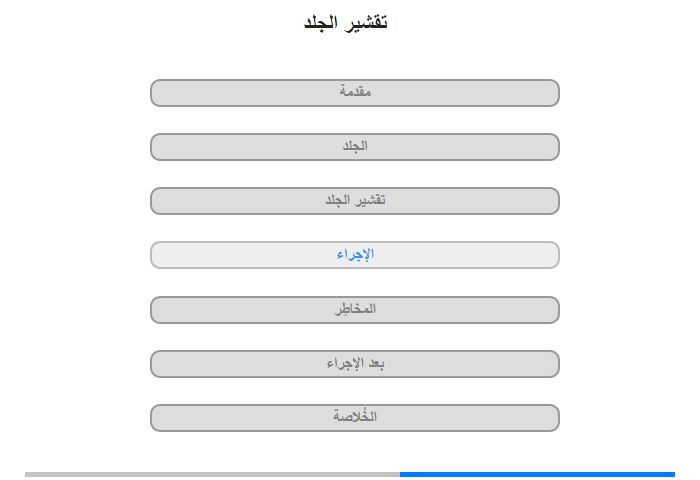Choose the skin peeling (تقشير الجلد) menu entry

click(354, 201)
